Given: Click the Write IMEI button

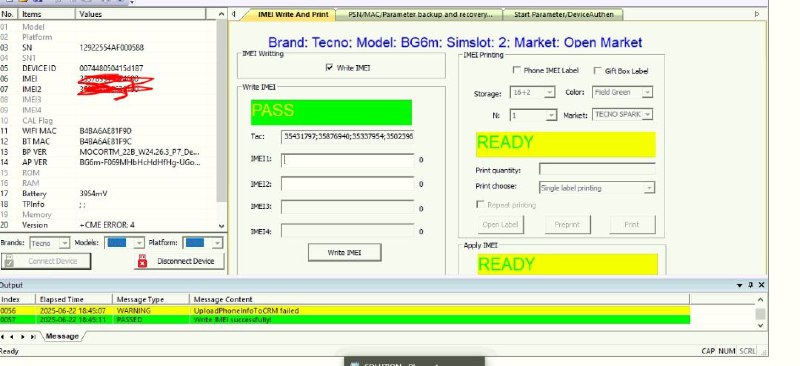Looking at the screenshot, I should click(x=344, y=252).
